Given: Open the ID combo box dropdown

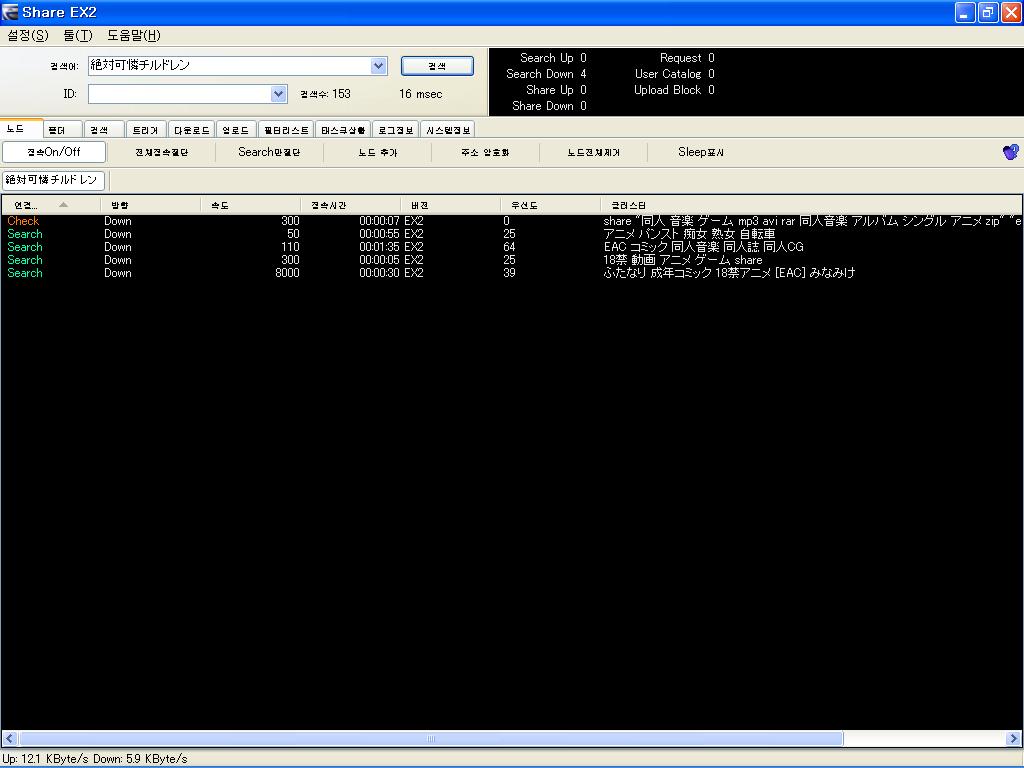Looking at the screenshot, I should pyautogui.click(x=278, y=94).
